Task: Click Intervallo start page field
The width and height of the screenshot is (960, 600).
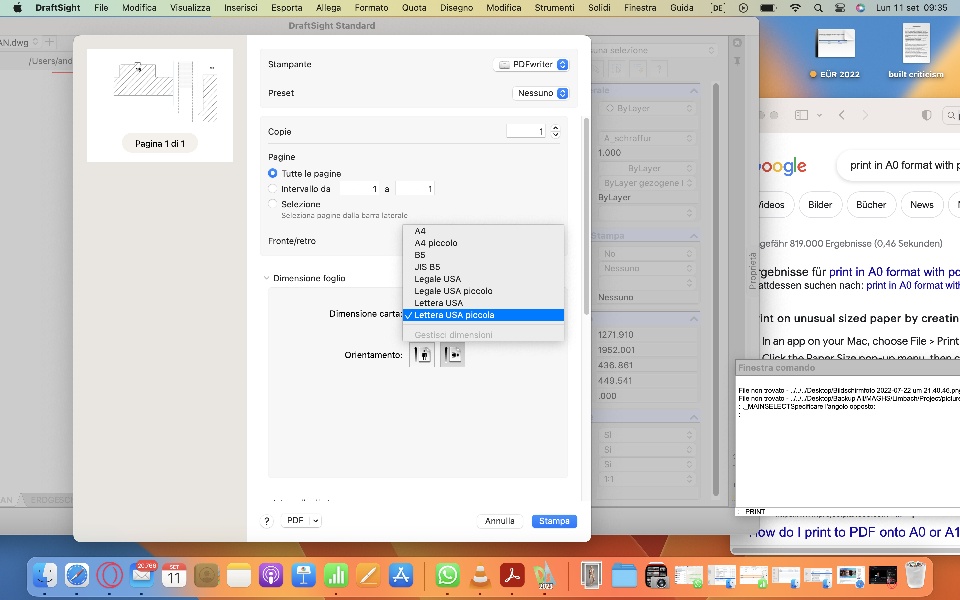Action: (x=359, y=189)
